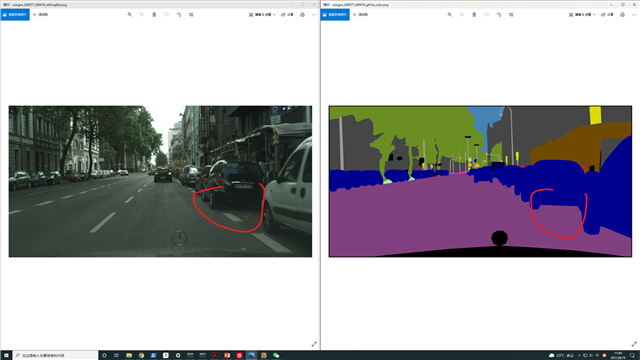640x360 pixels.
Task: Enter fullscreen in left Photos window
Action: point(314,344)
